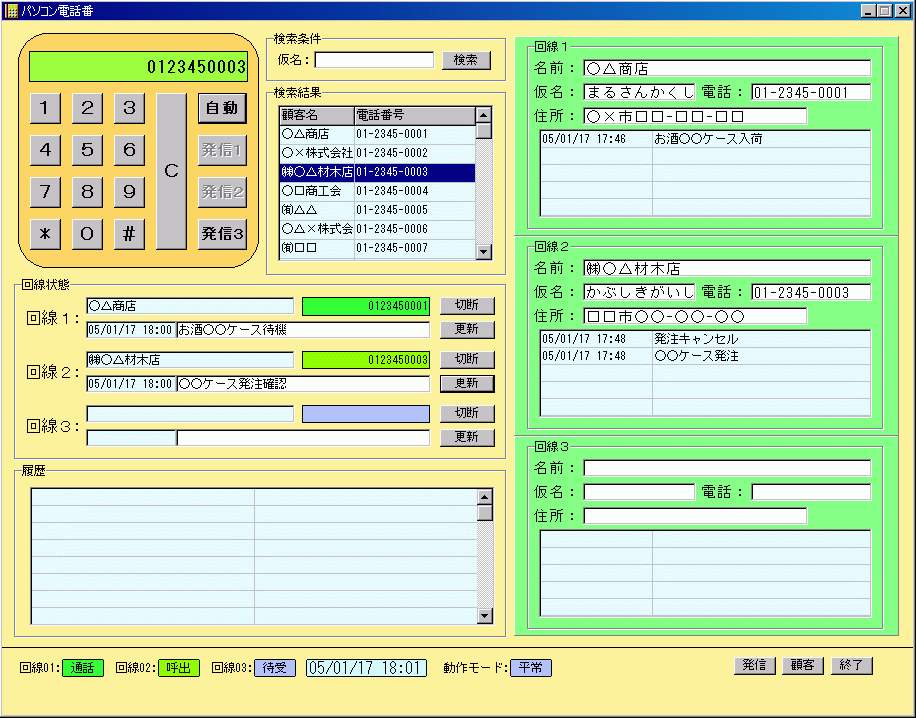
Task: Click the 回線1 panel 名前 field 〇△商店
Action: tap(727, 68)
